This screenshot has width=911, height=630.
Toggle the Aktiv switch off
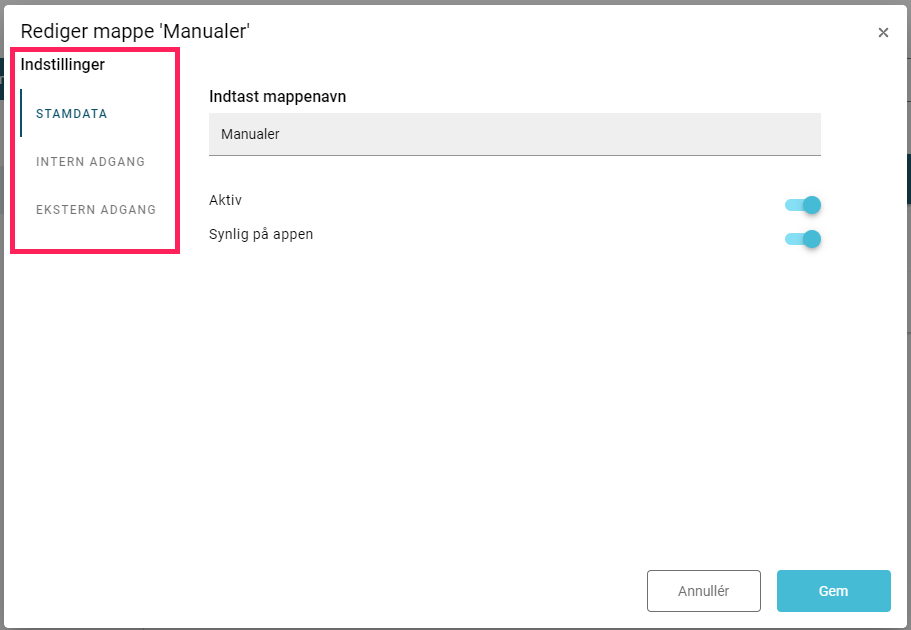coord(802,205)
